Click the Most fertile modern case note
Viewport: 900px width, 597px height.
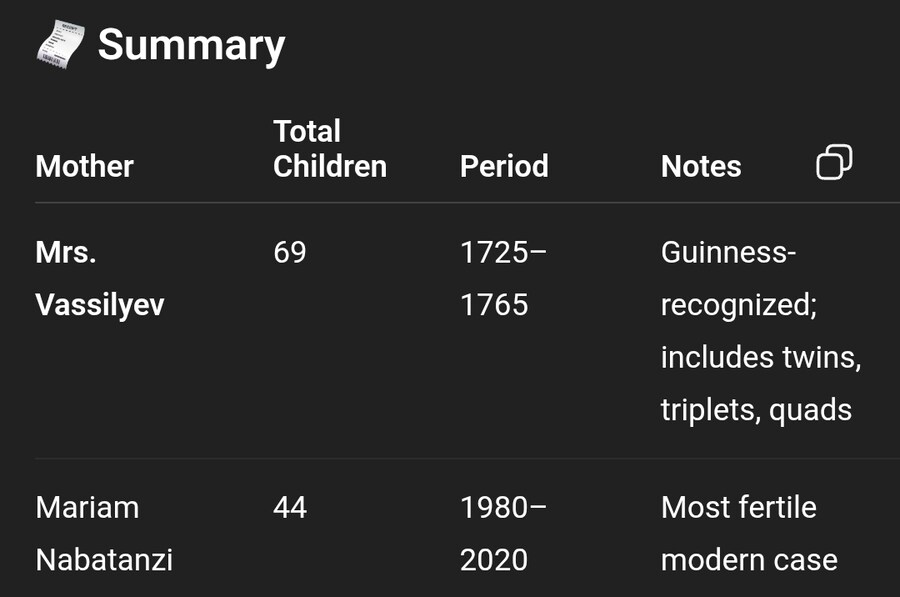749,534
